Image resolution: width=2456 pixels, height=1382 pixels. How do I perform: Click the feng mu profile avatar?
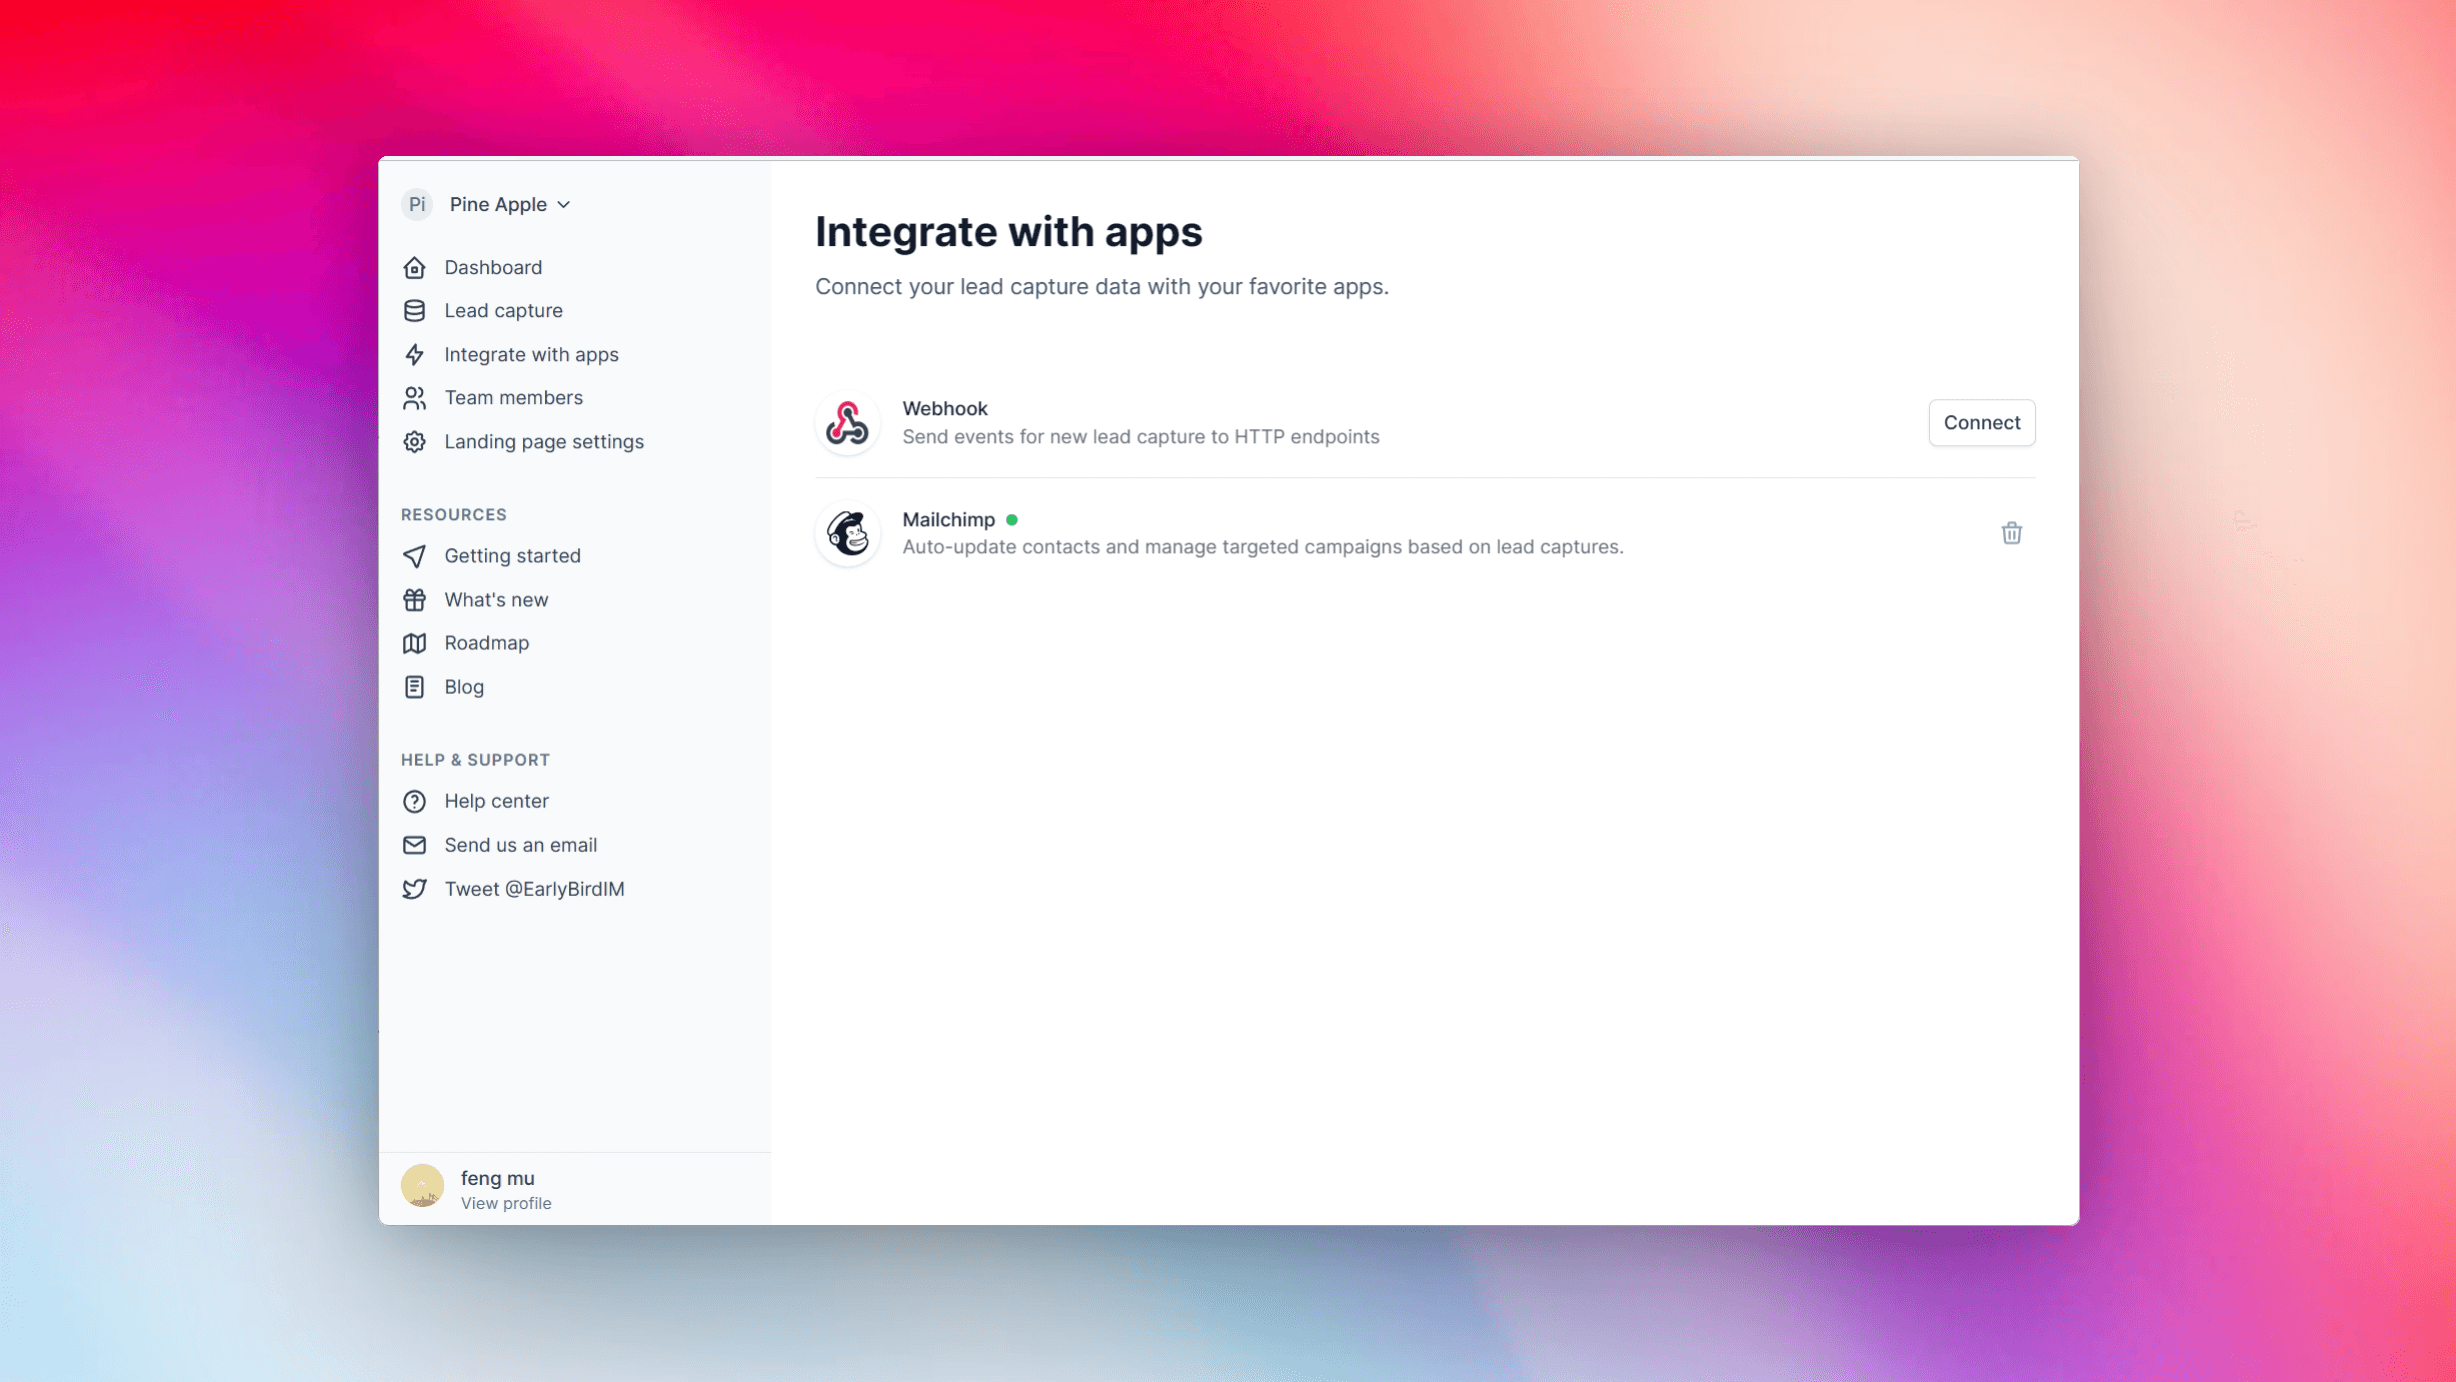pyautogui.click(x=422, y=1186)
